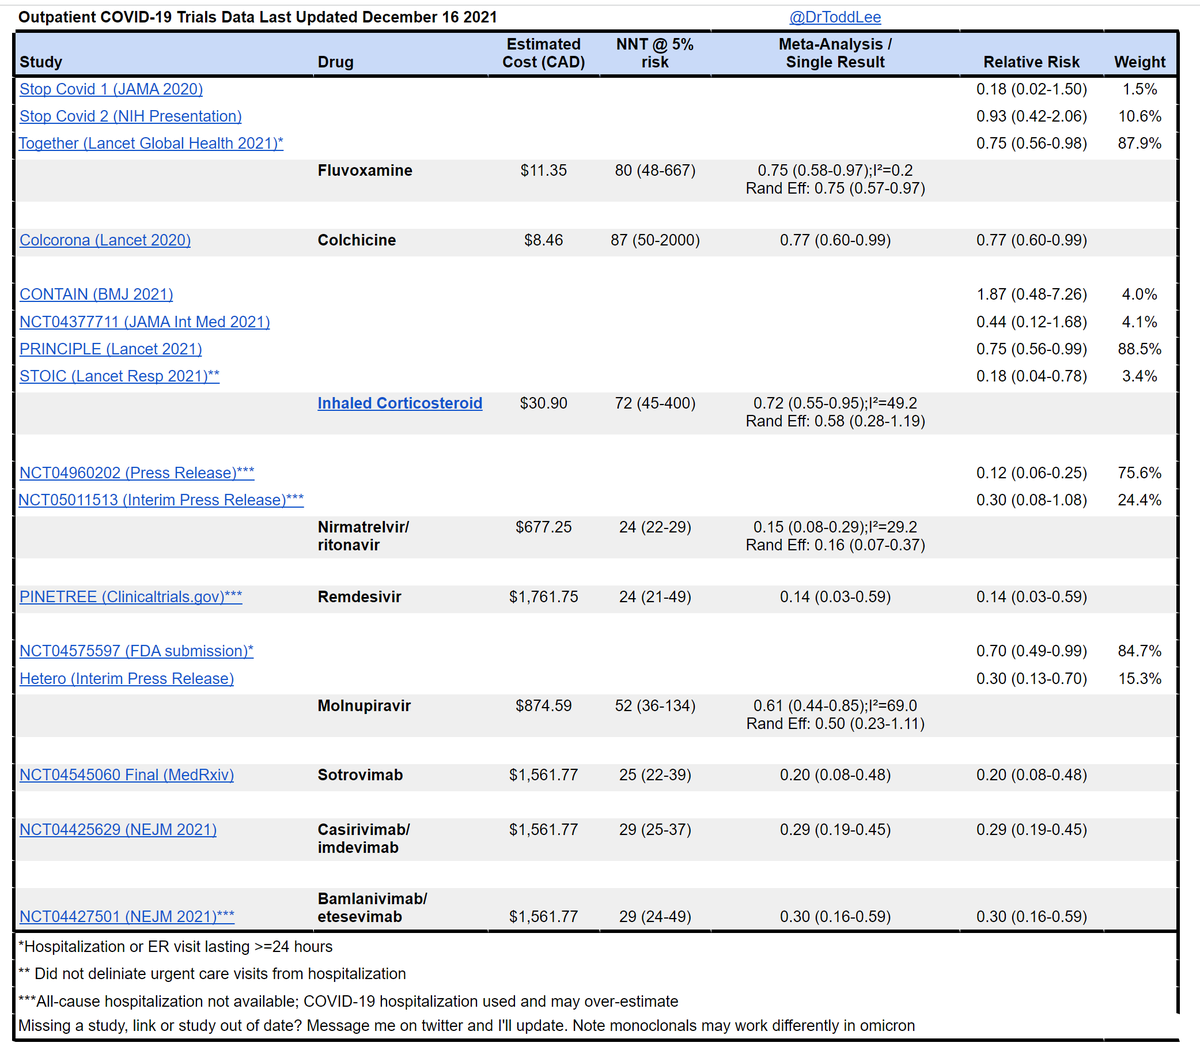Screen dimensions: 1200x1054
Task: Click the $11.35 Fluvoxamine cost cell
Action: click(x=543, y=171)
